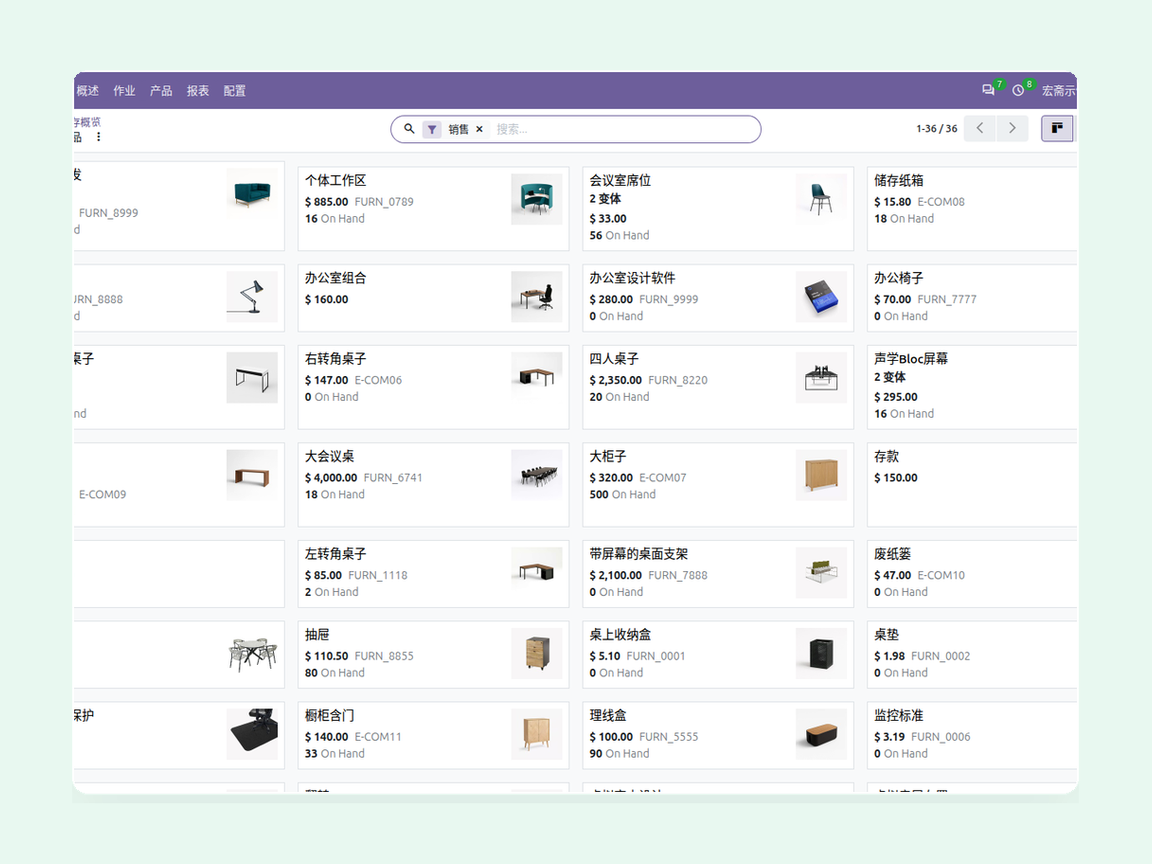Click the 搜索 search input field
1152x864 pixels.
(623, 129)
